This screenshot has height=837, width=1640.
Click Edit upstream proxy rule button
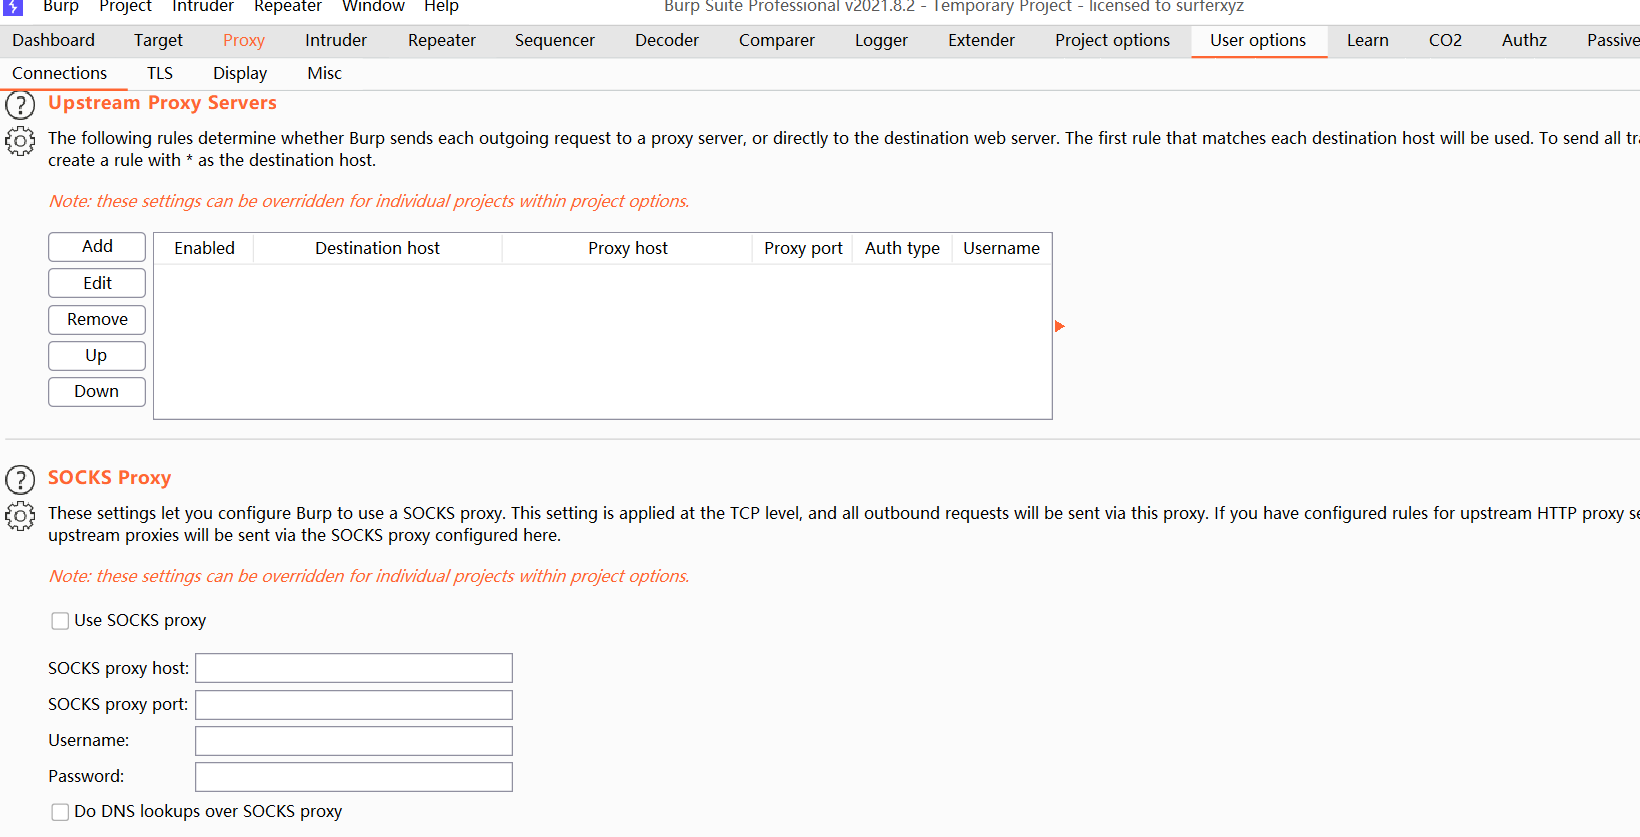(x=97, y=283)
